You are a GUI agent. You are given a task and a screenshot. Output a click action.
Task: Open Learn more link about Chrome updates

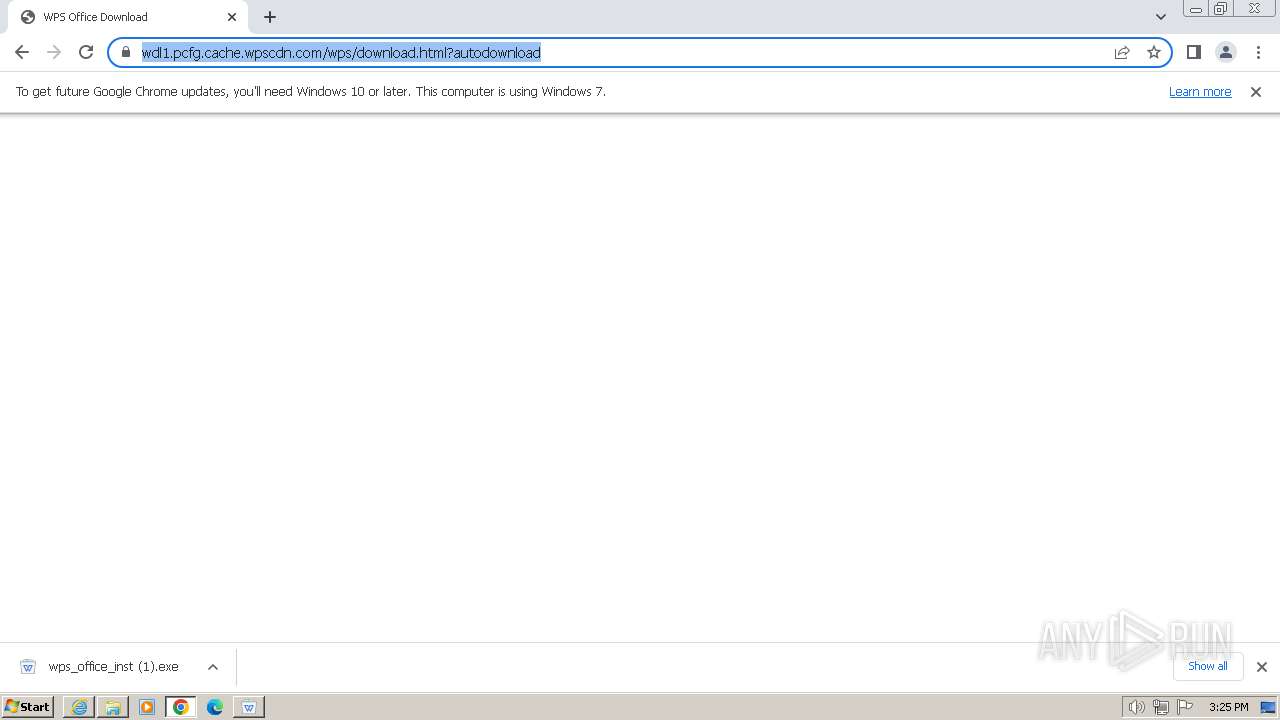(x=1200, y=91)
